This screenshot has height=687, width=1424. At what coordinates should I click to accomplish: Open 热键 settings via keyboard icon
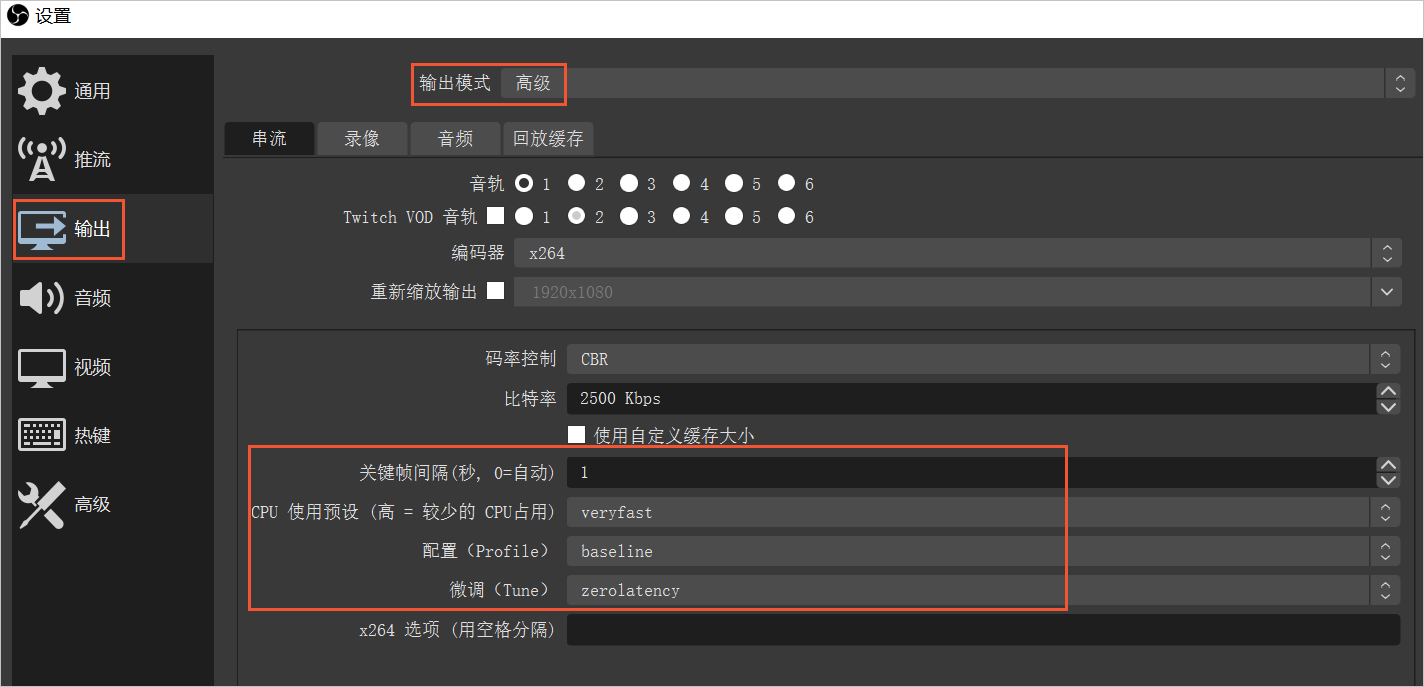click(x=41, y=434)
